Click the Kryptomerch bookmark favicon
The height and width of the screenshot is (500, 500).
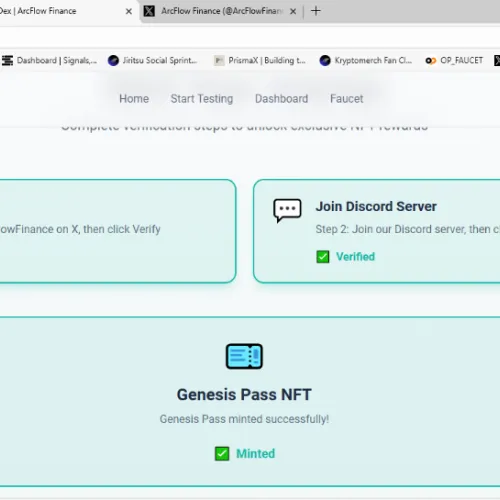click(x=325, y=61)
